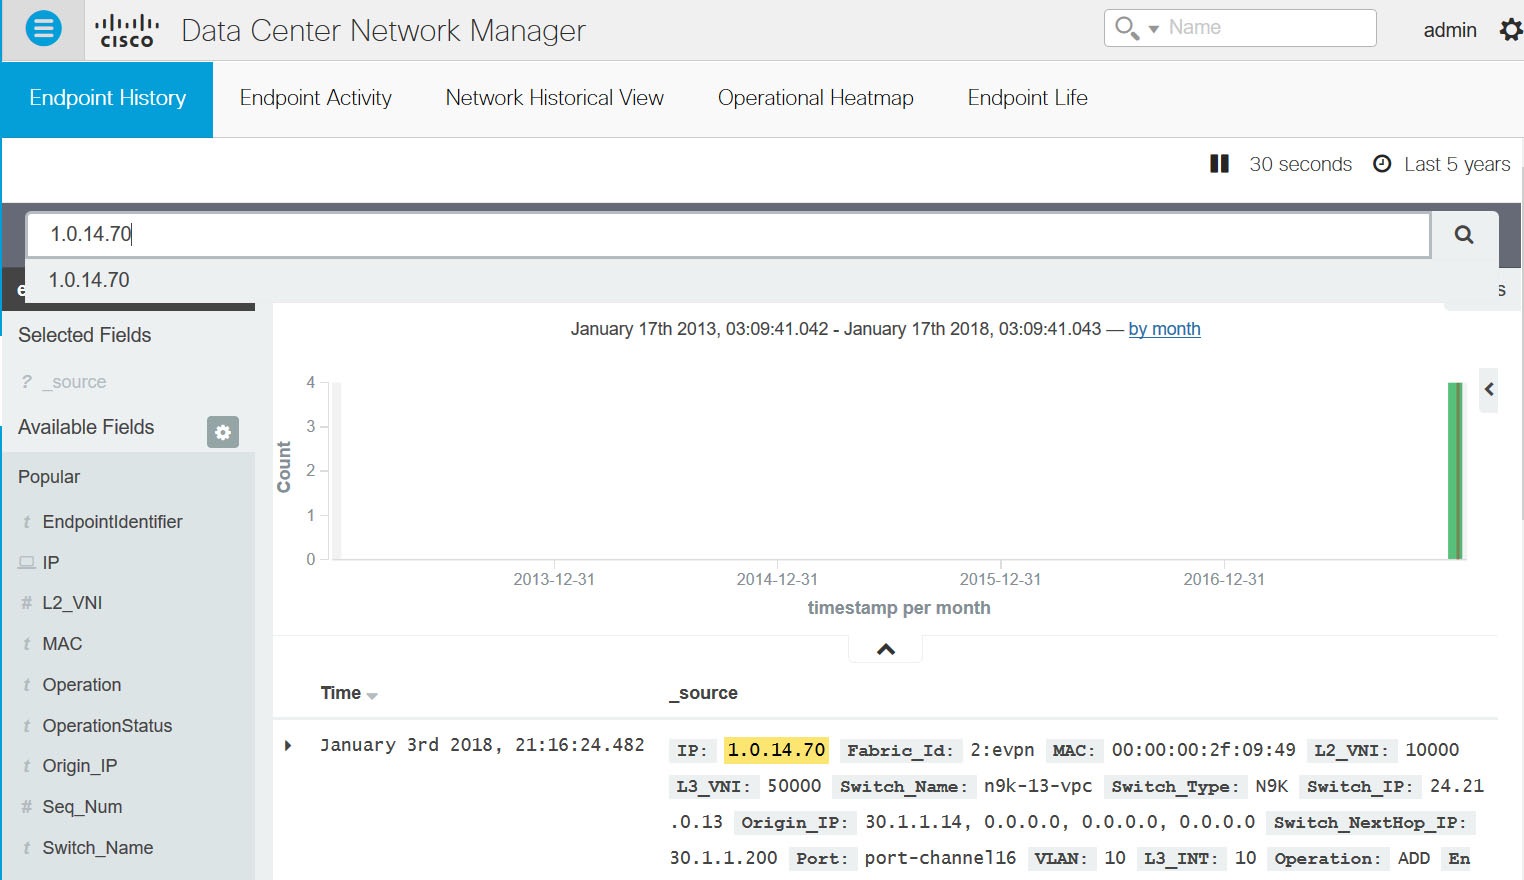The width and height of the screenshot is (1524, 880).
Task: Switch to the Endpoint Activity tab
Action: coord(315,98)
